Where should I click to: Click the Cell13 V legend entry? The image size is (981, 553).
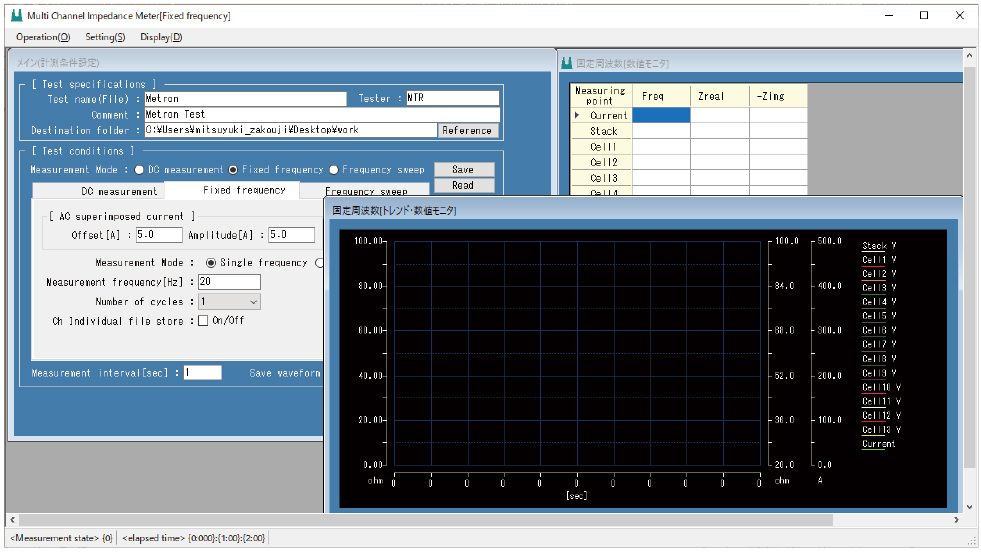881,430
